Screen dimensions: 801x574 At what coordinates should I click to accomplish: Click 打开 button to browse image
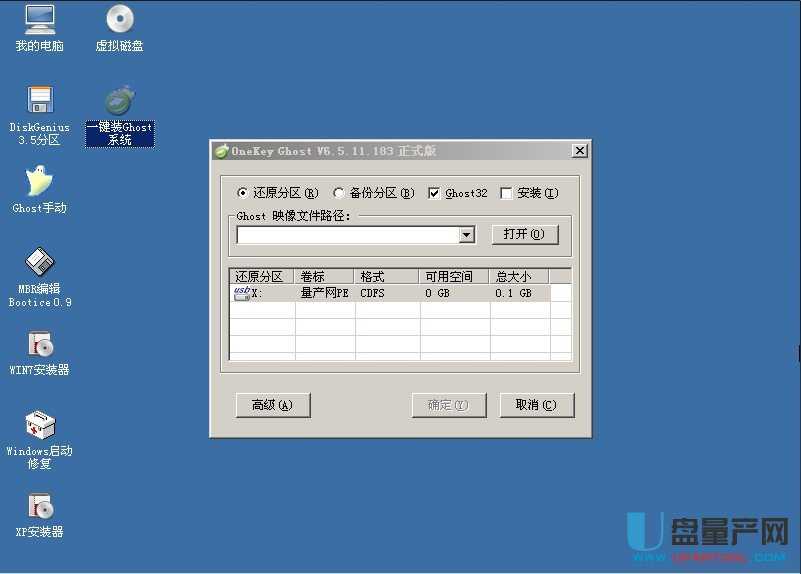524,234
